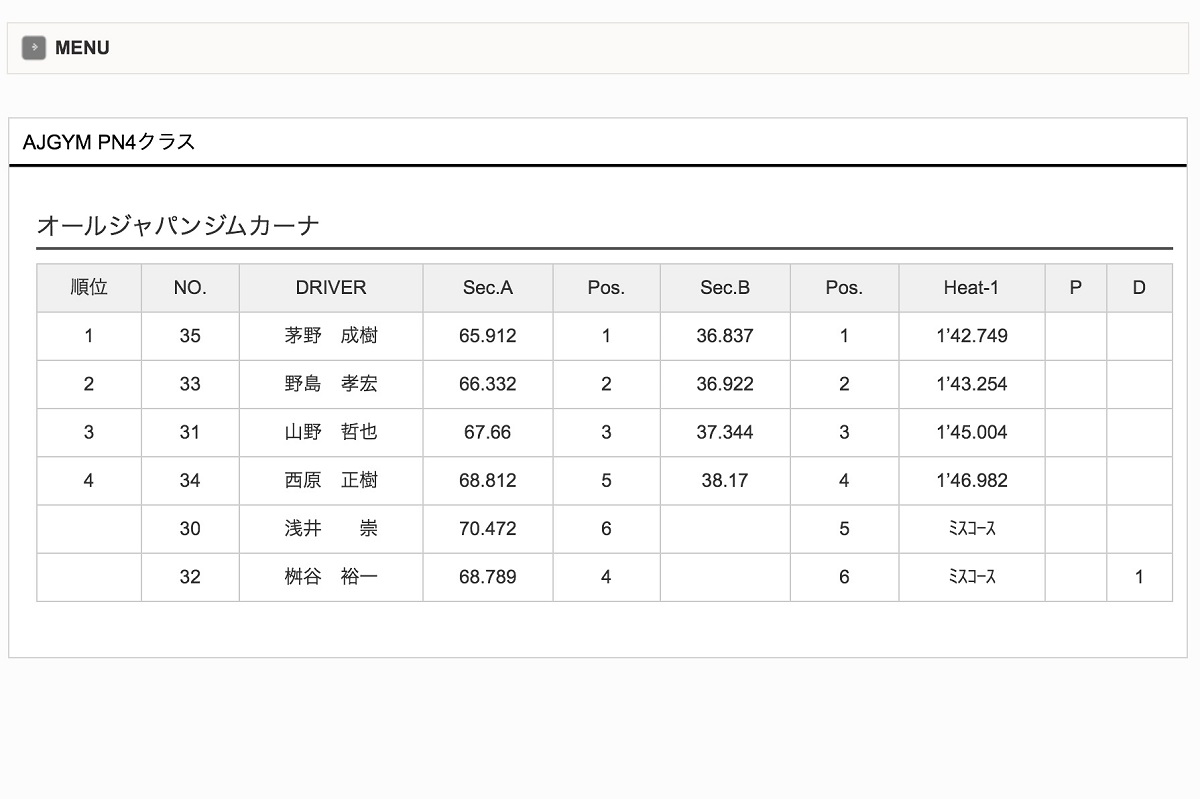Click the オールジャパンジムカーナ title
Image resolution: width=1200 pixels, height=799 pixels.
178,225
